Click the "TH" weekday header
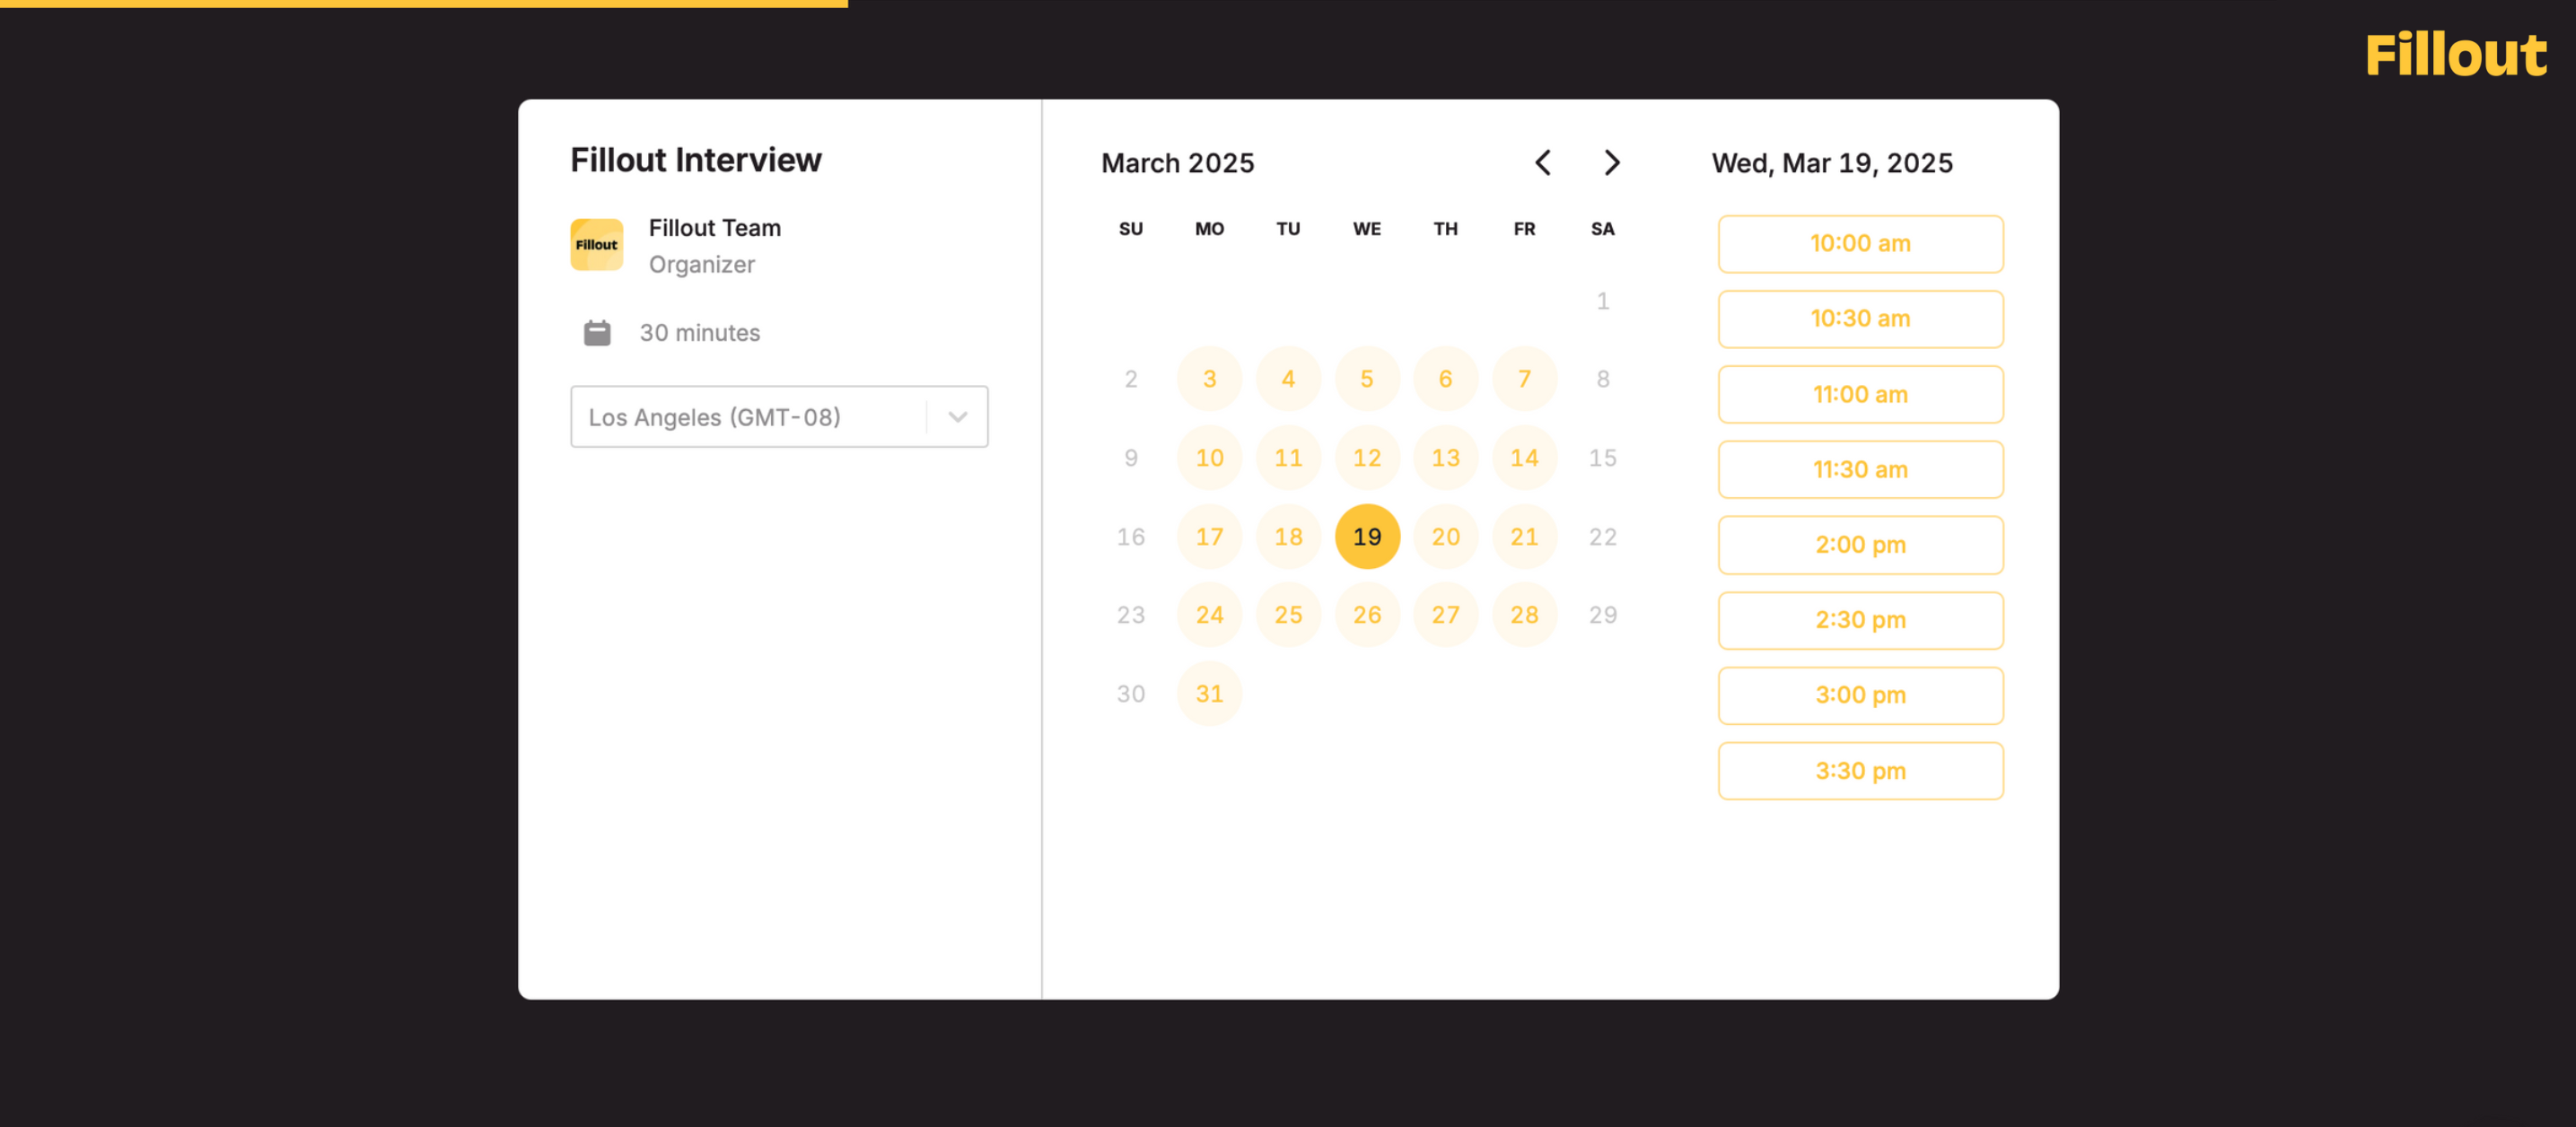Viewport: 2576px width, 1127px height. click(1445, 229)
